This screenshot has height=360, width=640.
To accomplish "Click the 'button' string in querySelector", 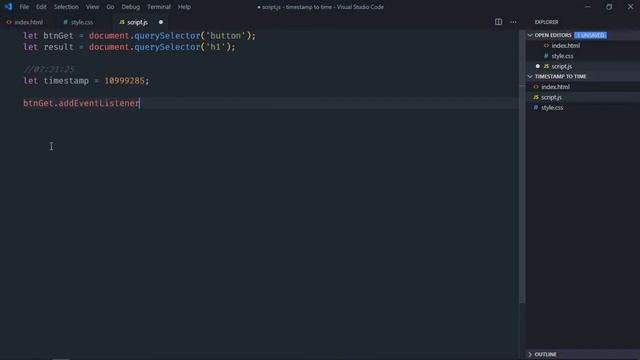I will point(225,36).
